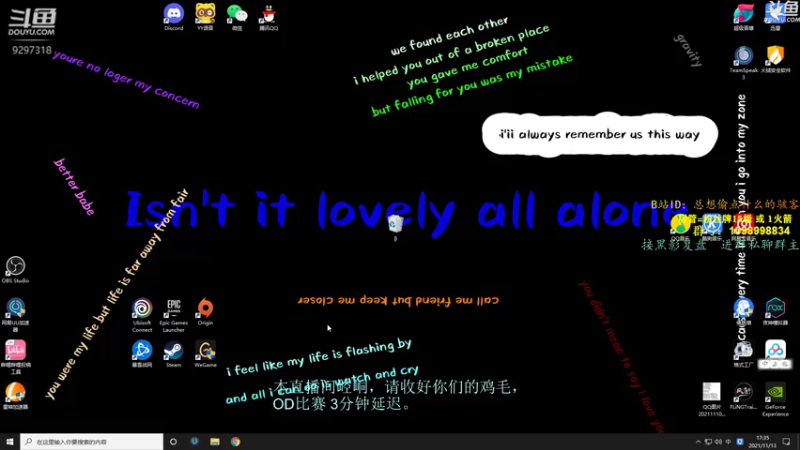Select the Origin desktop icon
Screen dimensions: 800x450
tap(205, 312)
